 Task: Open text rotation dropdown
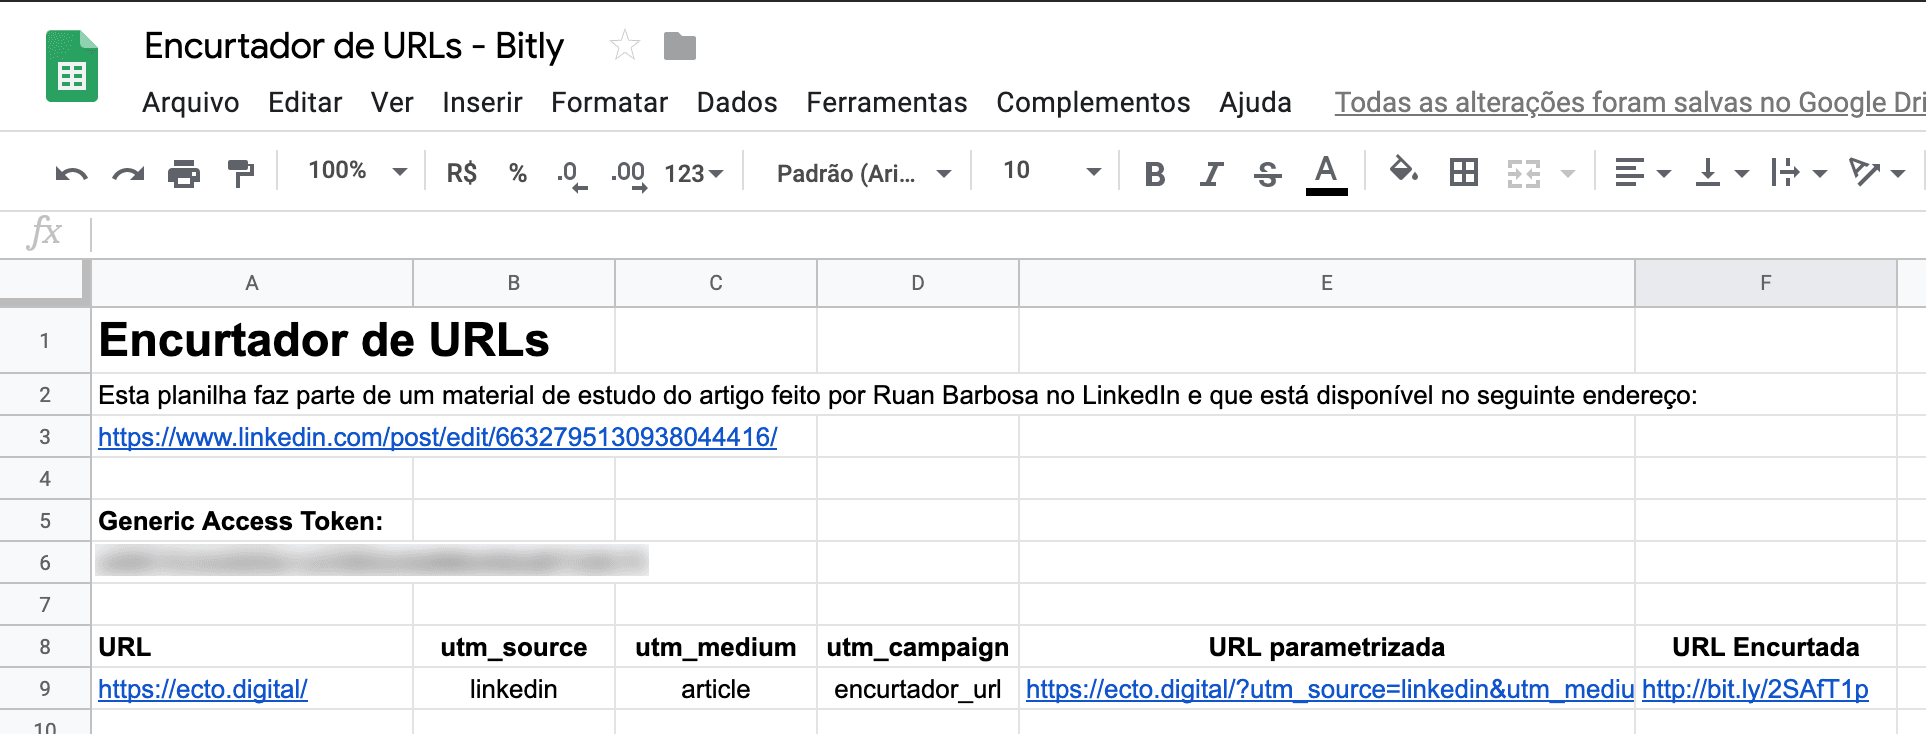click(x=1876, y=173)
